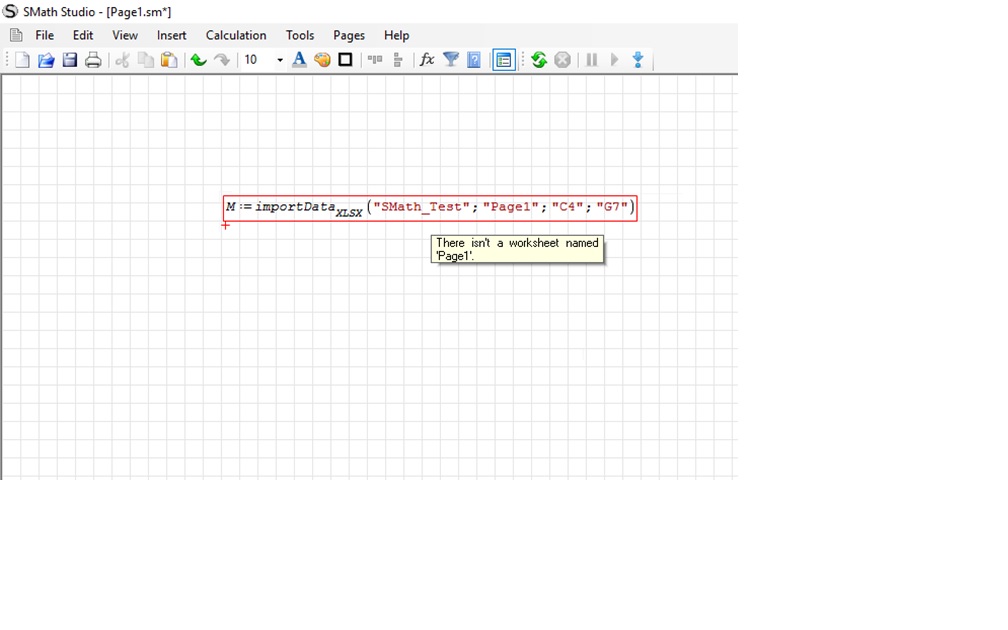Screen dimensions: 1008x630
Task: Save the worksheet with the floppy disk icon
Action: point(70,60)
